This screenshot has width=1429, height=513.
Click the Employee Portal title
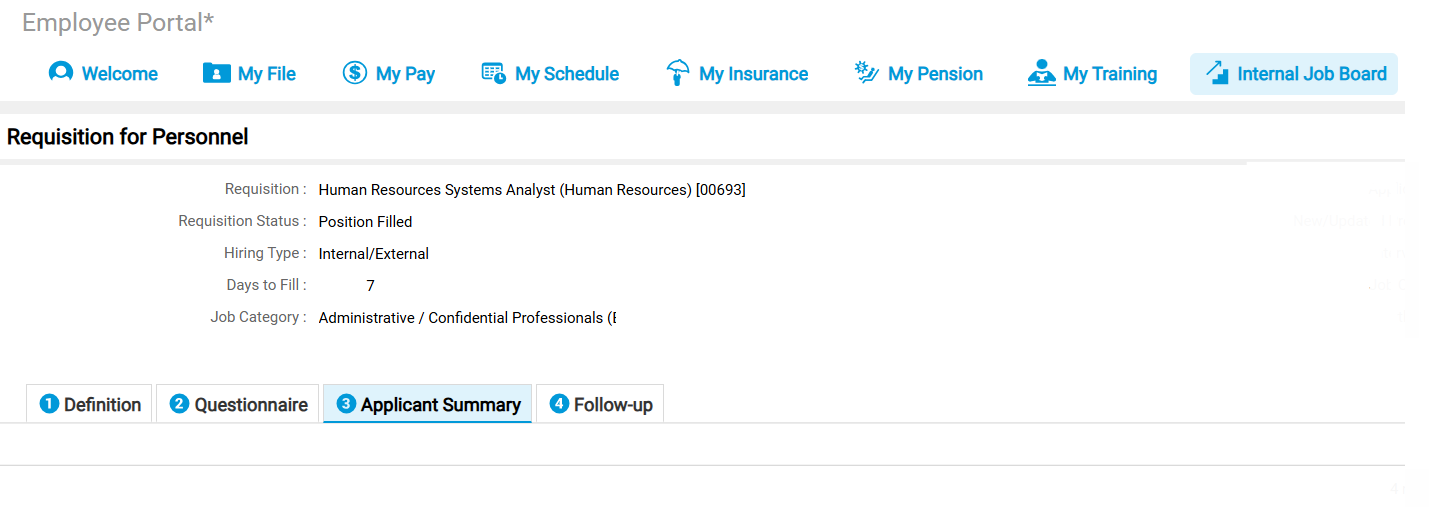click(x=118, y=23)
